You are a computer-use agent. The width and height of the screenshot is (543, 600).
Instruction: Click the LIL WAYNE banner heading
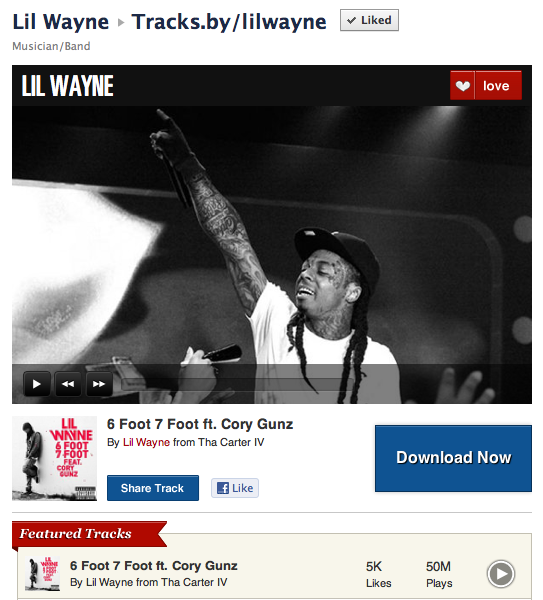coord(67,86)
